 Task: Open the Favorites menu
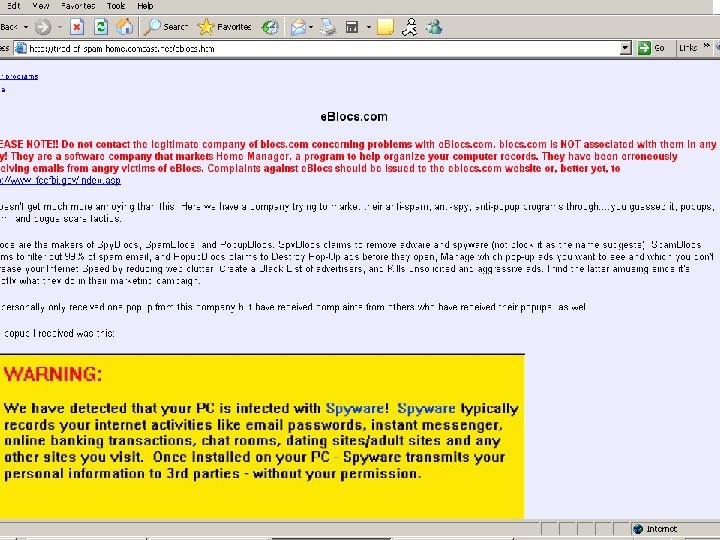pyautogui.click(x=78, y=6)
